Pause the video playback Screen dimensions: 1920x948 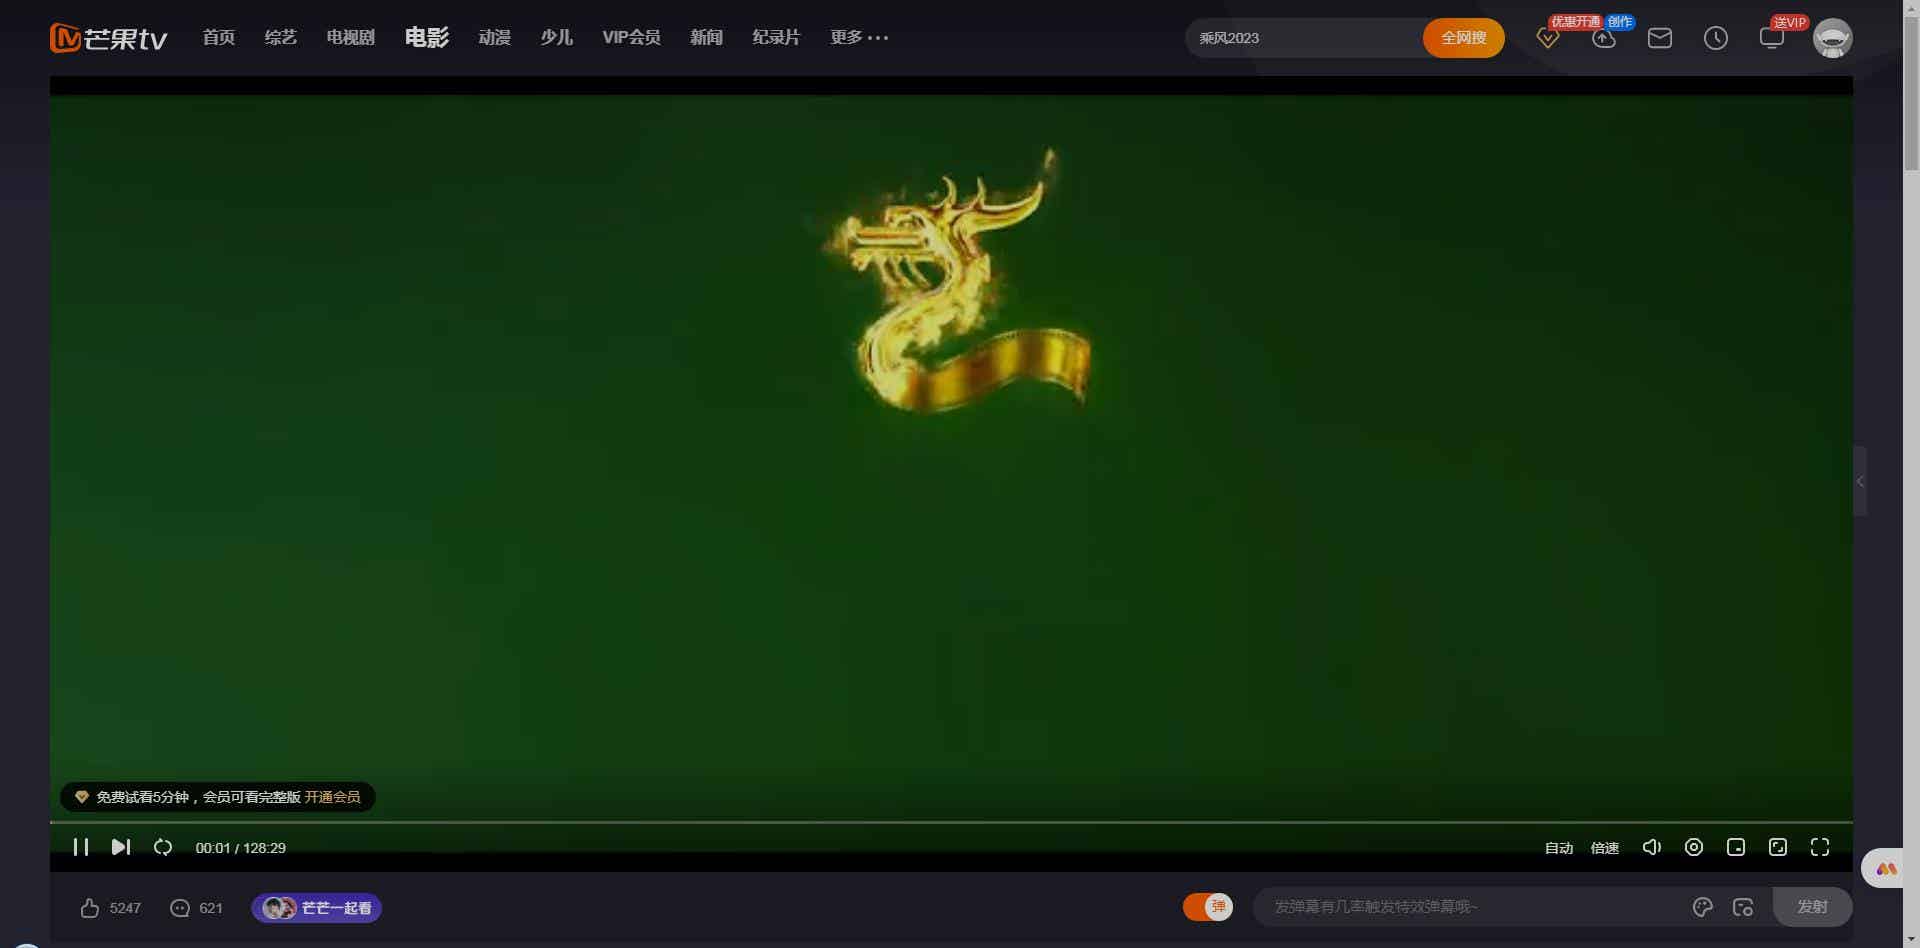click(x=81, y=847)
